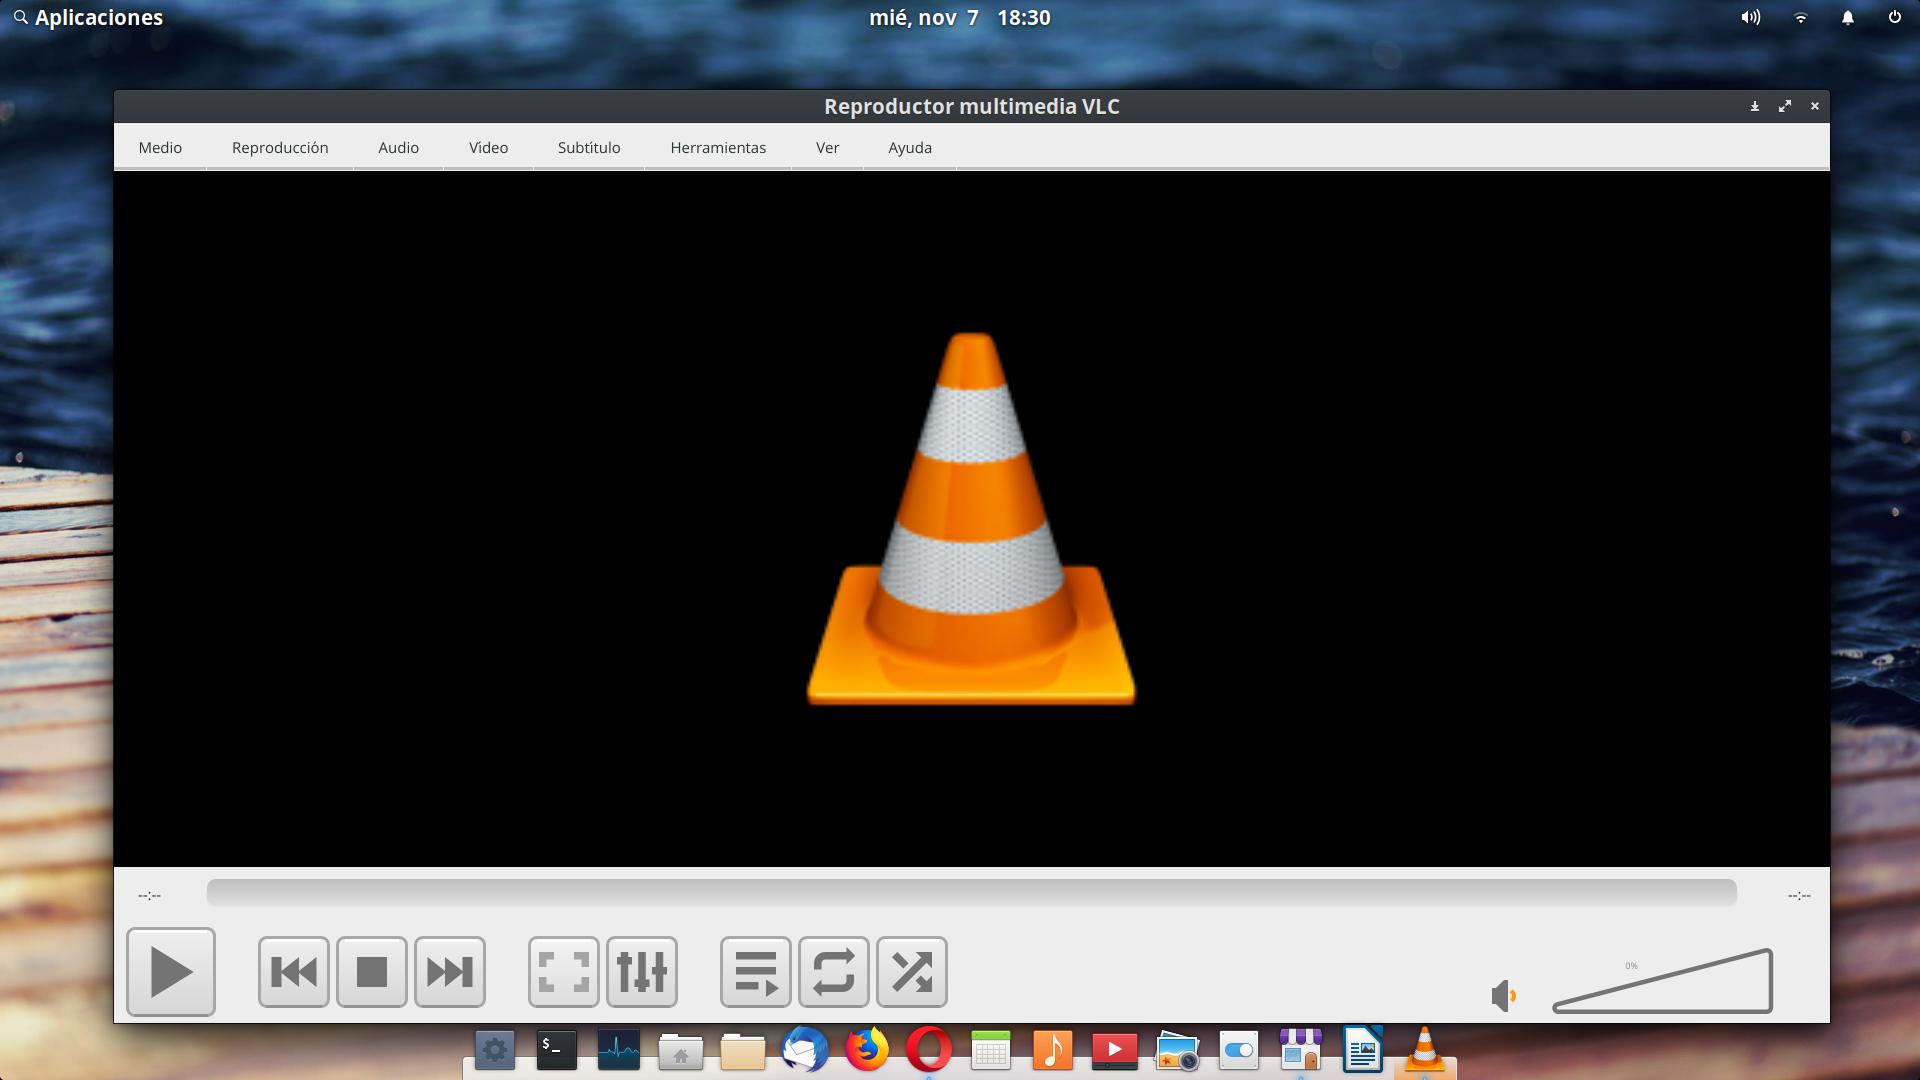This screenshot has height=1080, width=1920.
Task: Set volume on the triangular volume slider
Action: 1662,981
